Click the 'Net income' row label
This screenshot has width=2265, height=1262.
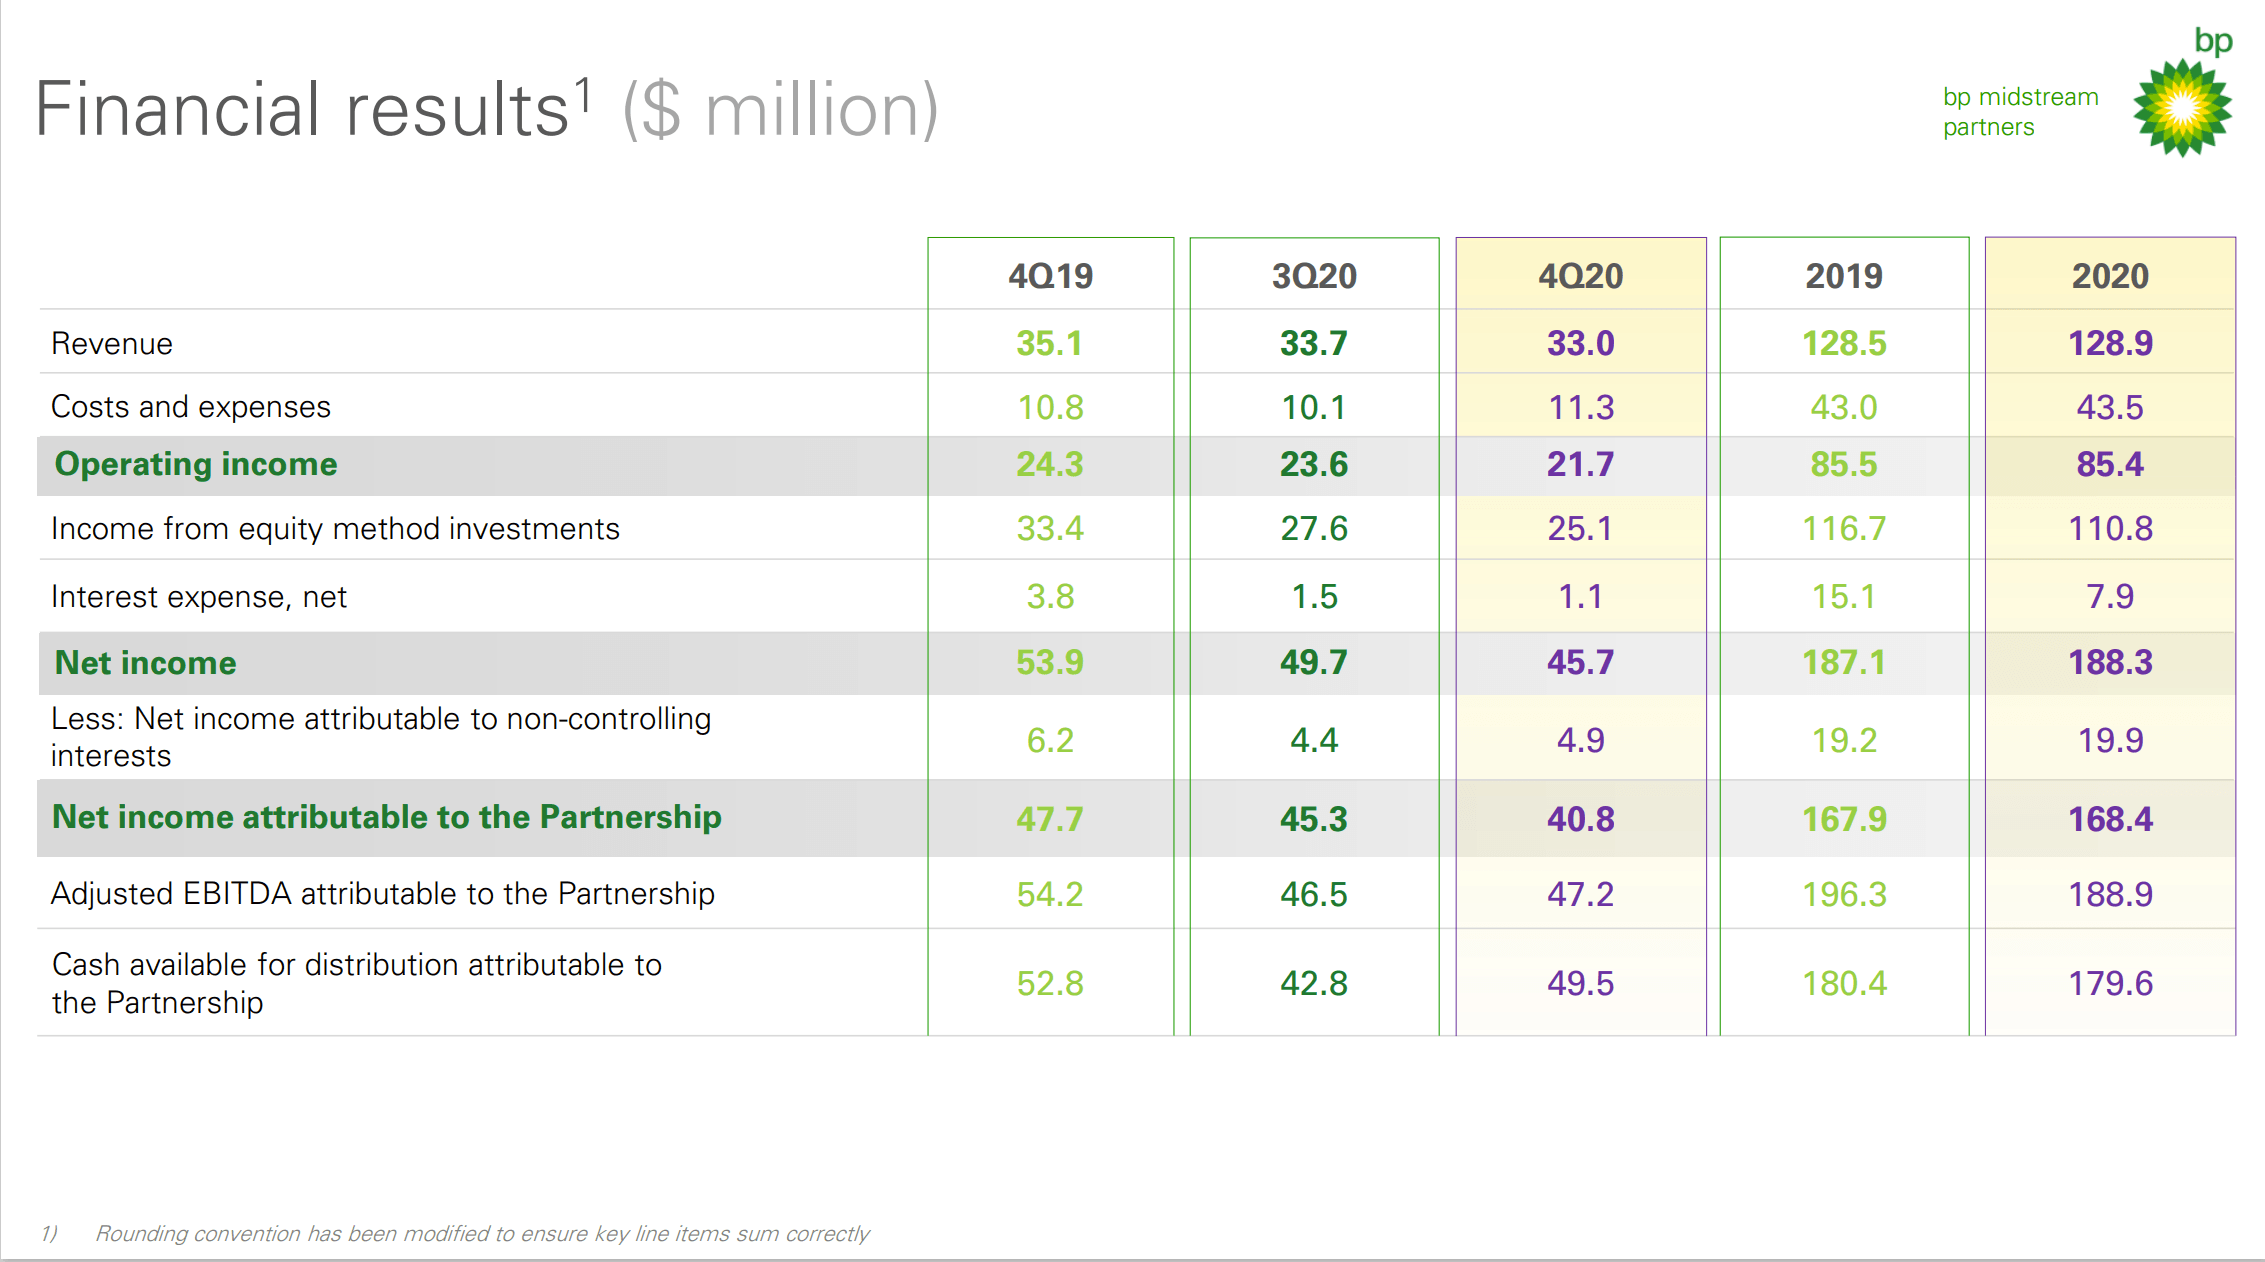[x=146, y=663]
